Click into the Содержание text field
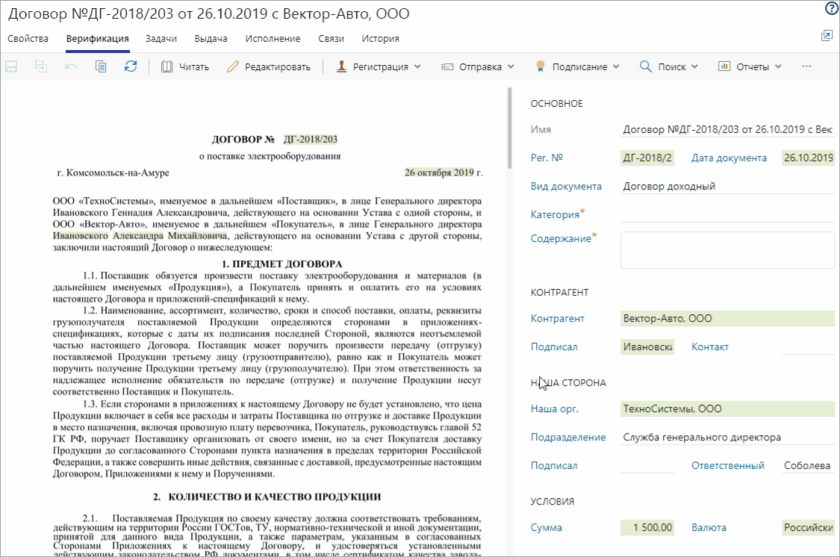The image size is (840, 557). click(726, 249)
